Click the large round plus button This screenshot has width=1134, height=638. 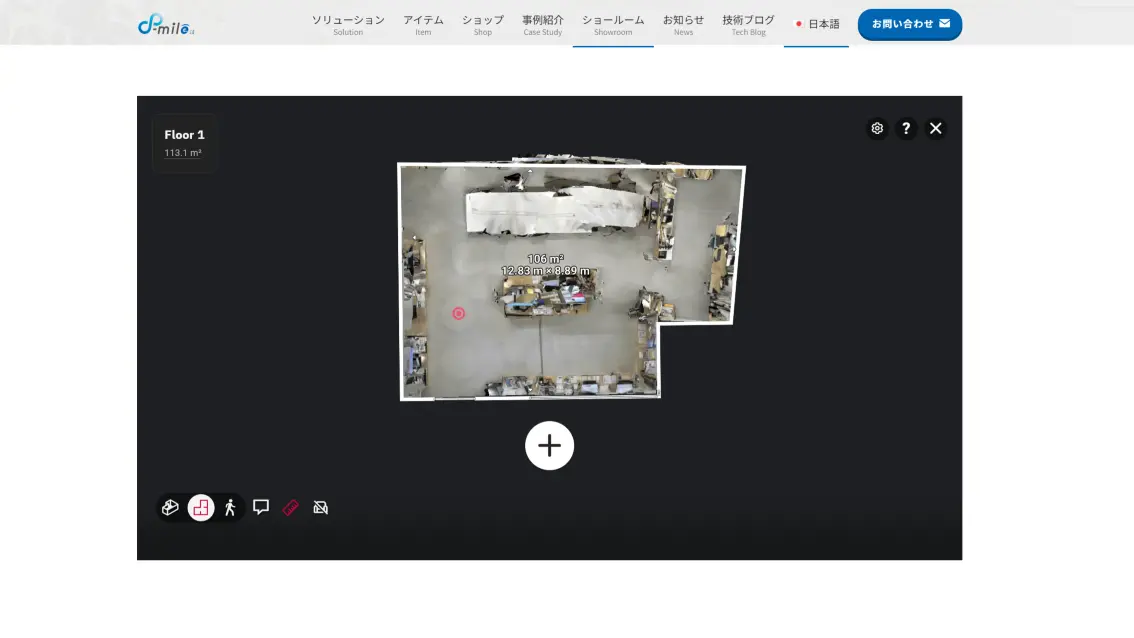click(x=549, y=445)
